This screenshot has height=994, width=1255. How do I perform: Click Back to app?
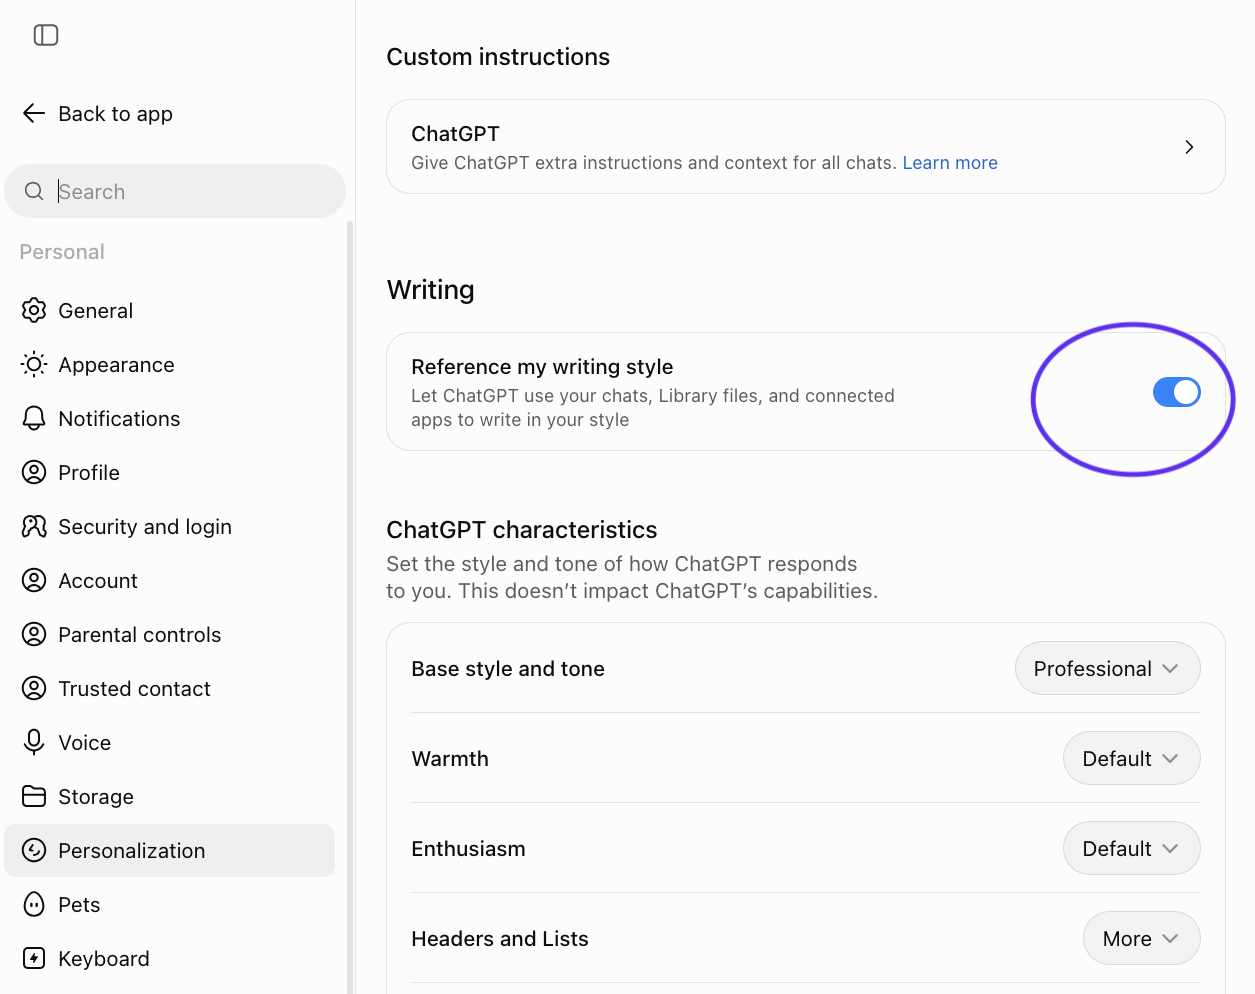[98, 113]
